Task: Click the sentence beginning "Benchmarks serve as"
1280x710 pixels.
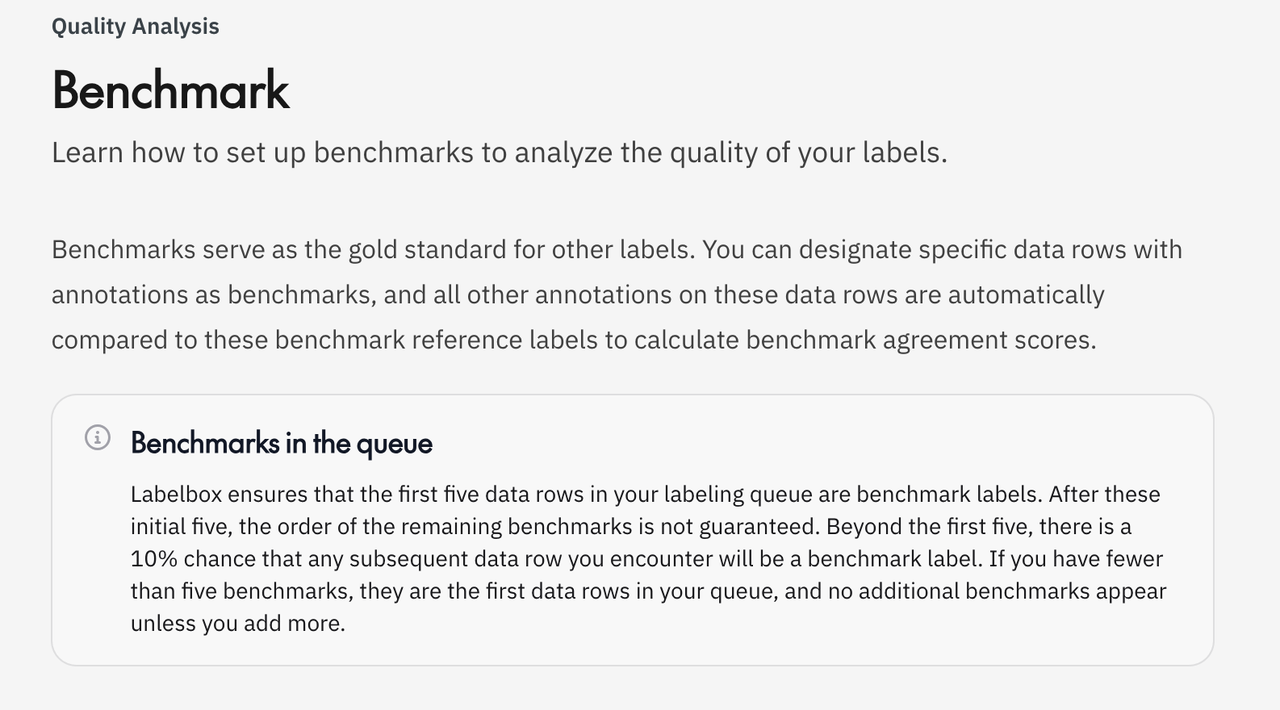Action: click(372, 250)
